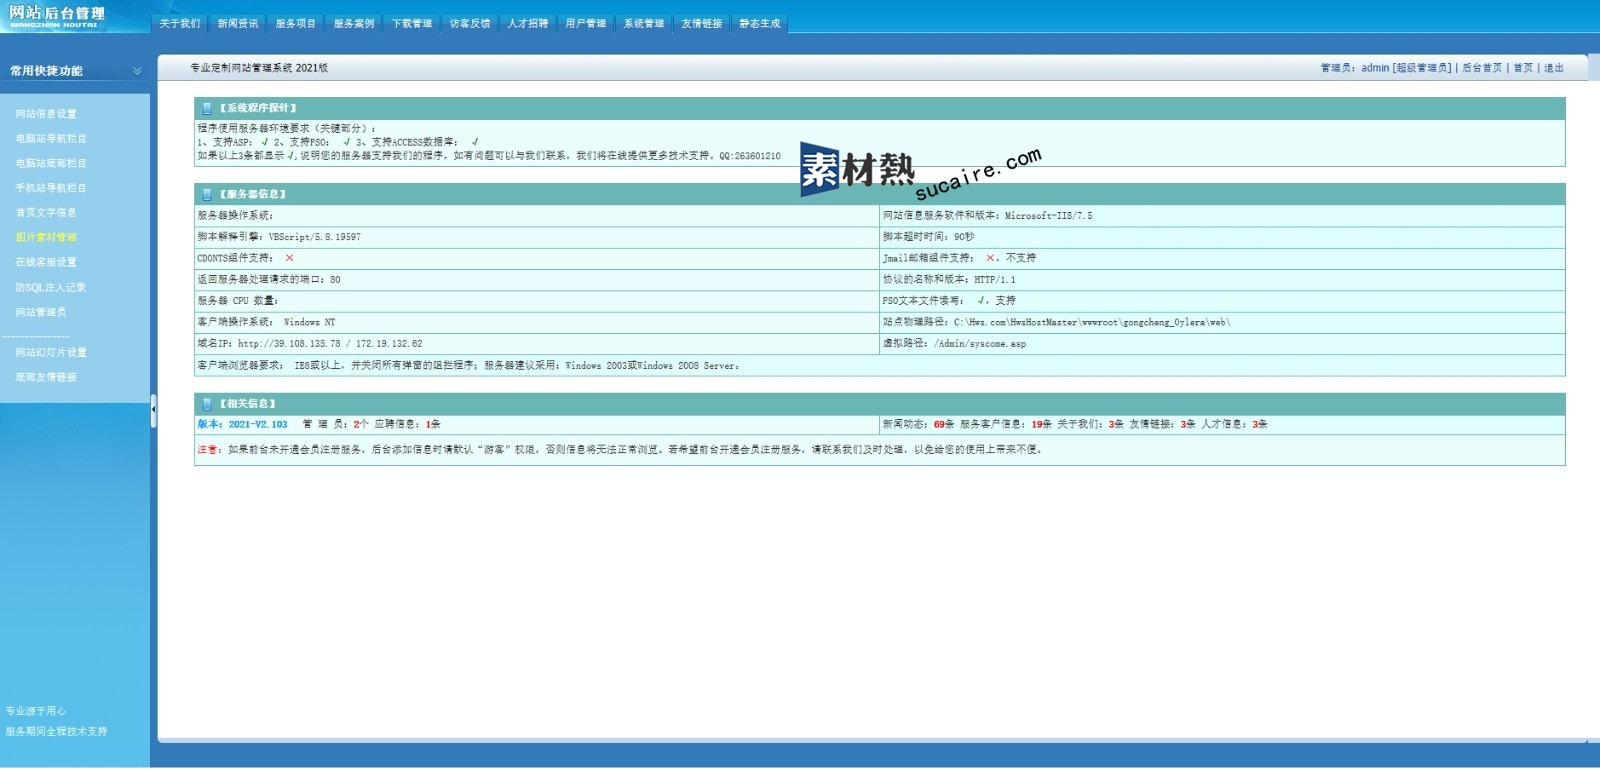Click the version 2021-V2.103 text

point(242,425)
